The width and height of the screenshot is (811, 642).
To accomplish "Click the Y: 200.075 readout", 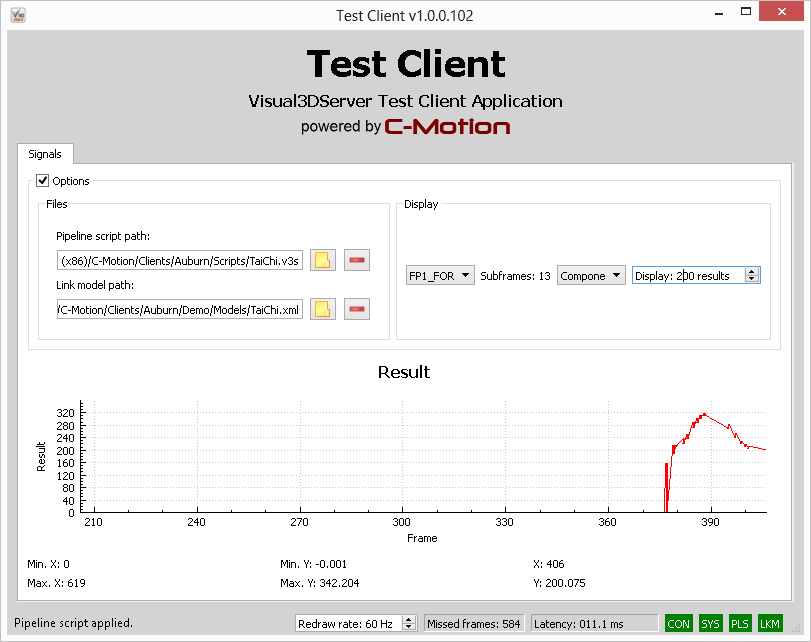I will coord(560,583).
